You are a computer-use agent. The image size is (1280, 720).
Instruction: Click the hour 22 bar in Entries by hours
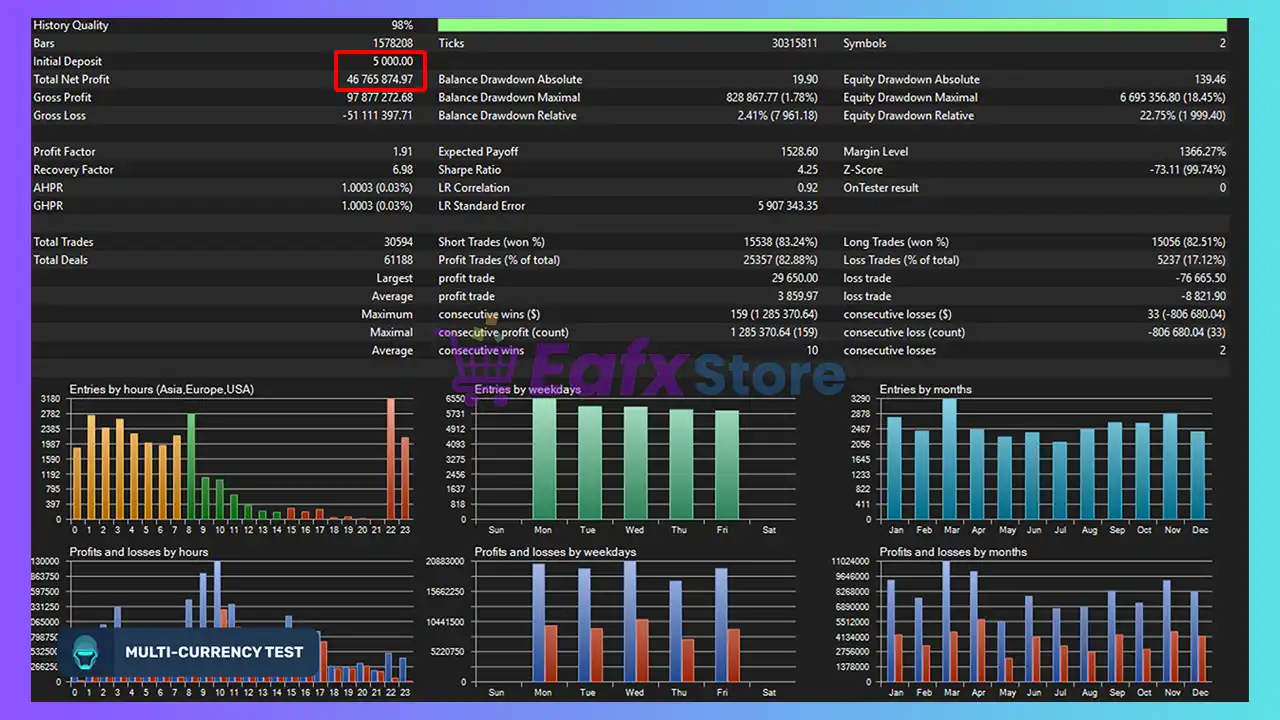[x=391, y=459]
